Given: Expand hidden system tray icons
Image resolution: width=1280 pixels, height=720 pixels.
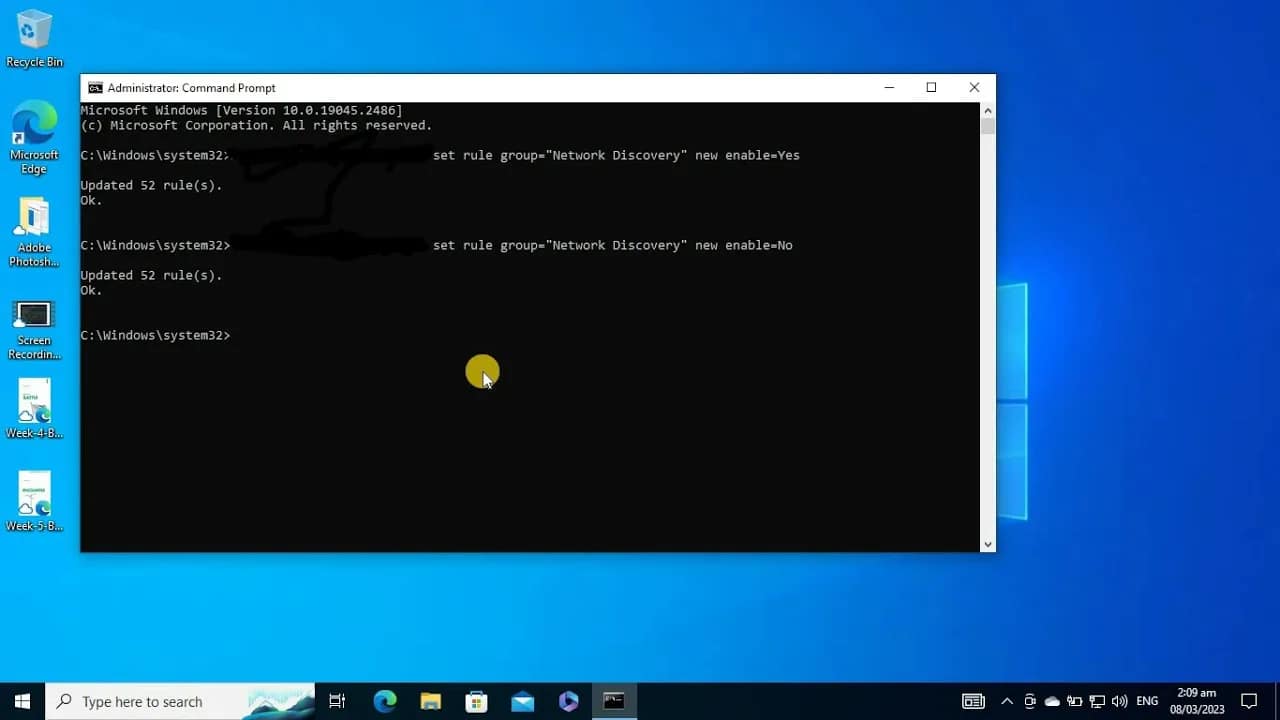Looking at the screenshot, I should (1007, 701).
